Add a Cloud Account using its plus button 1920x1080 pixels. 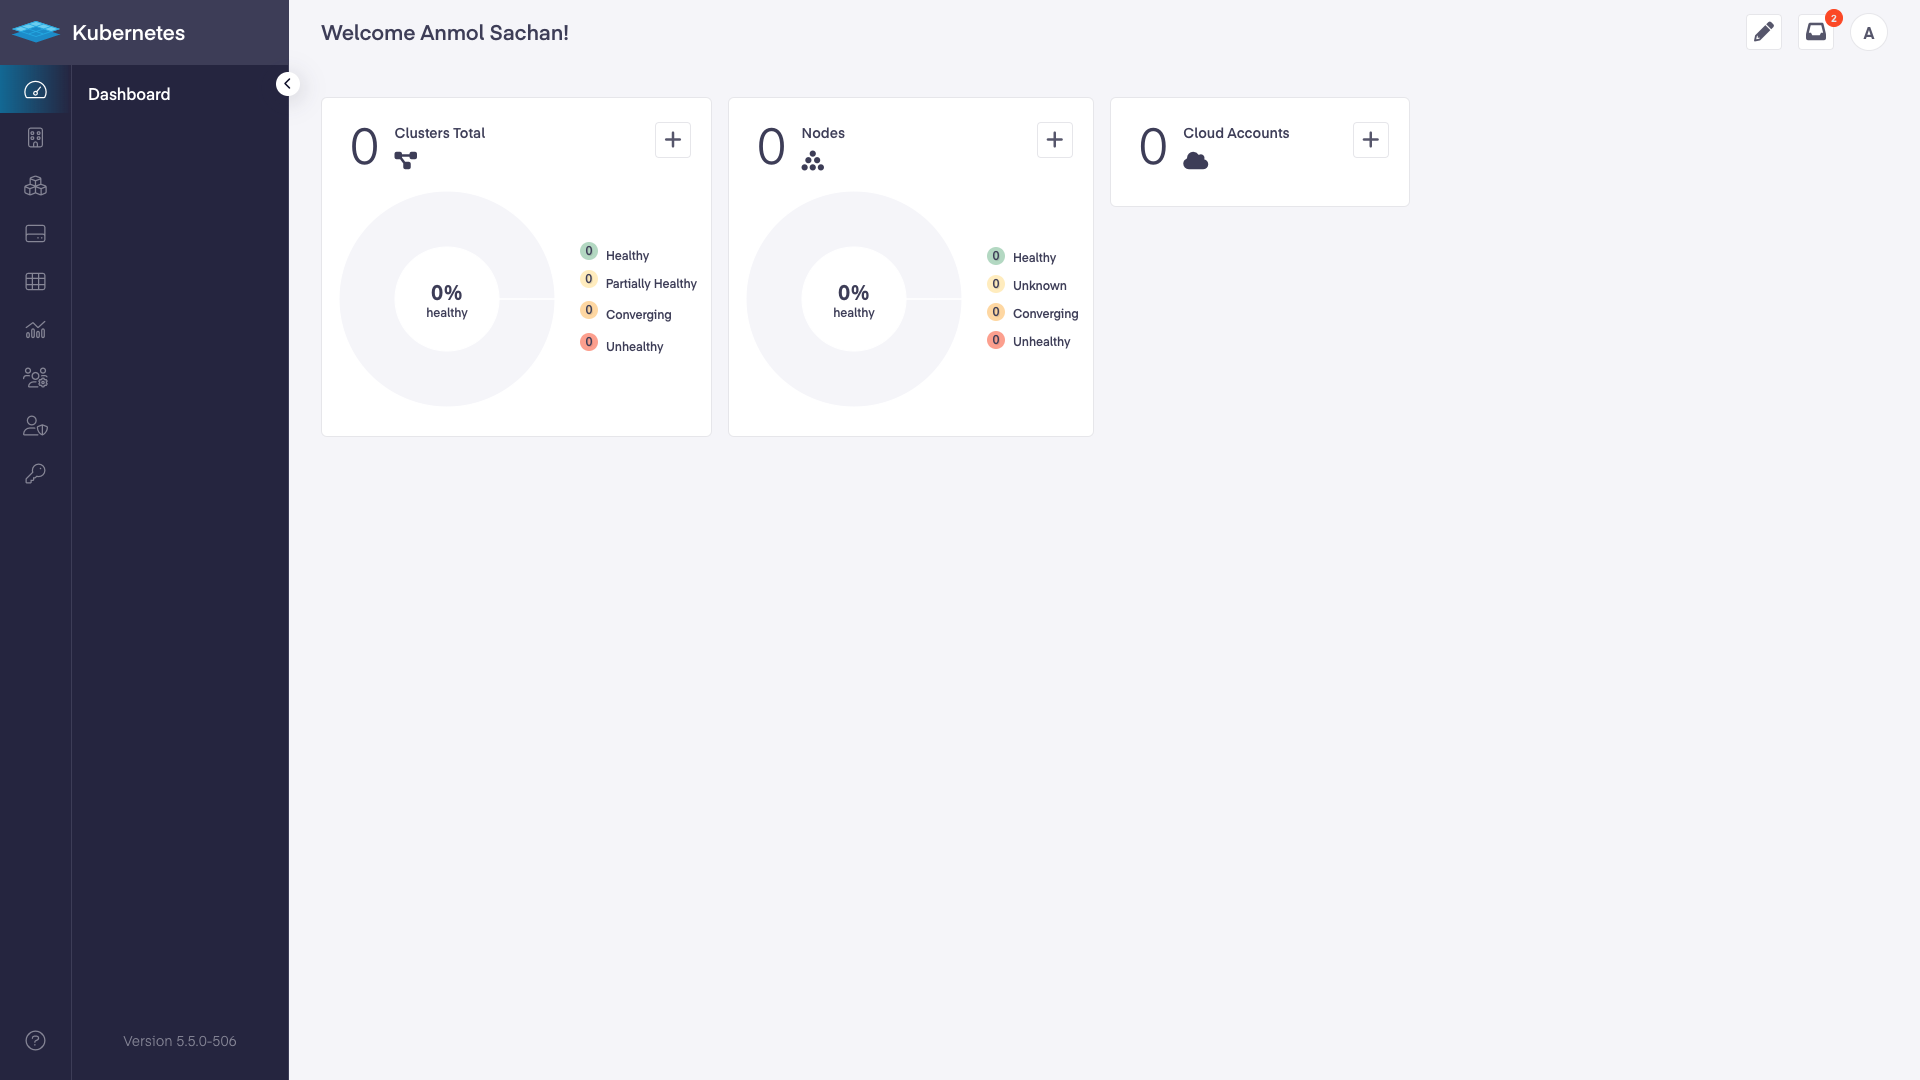[x=1370, y=140]
